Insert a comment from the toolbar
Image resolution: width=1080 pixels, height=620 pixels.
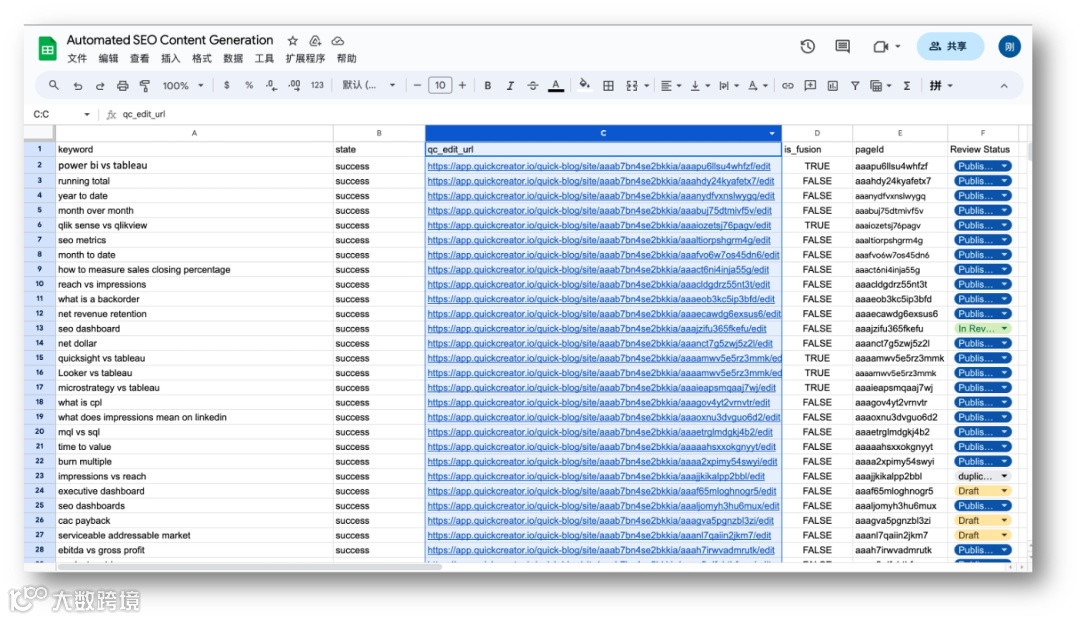(810, 85)
